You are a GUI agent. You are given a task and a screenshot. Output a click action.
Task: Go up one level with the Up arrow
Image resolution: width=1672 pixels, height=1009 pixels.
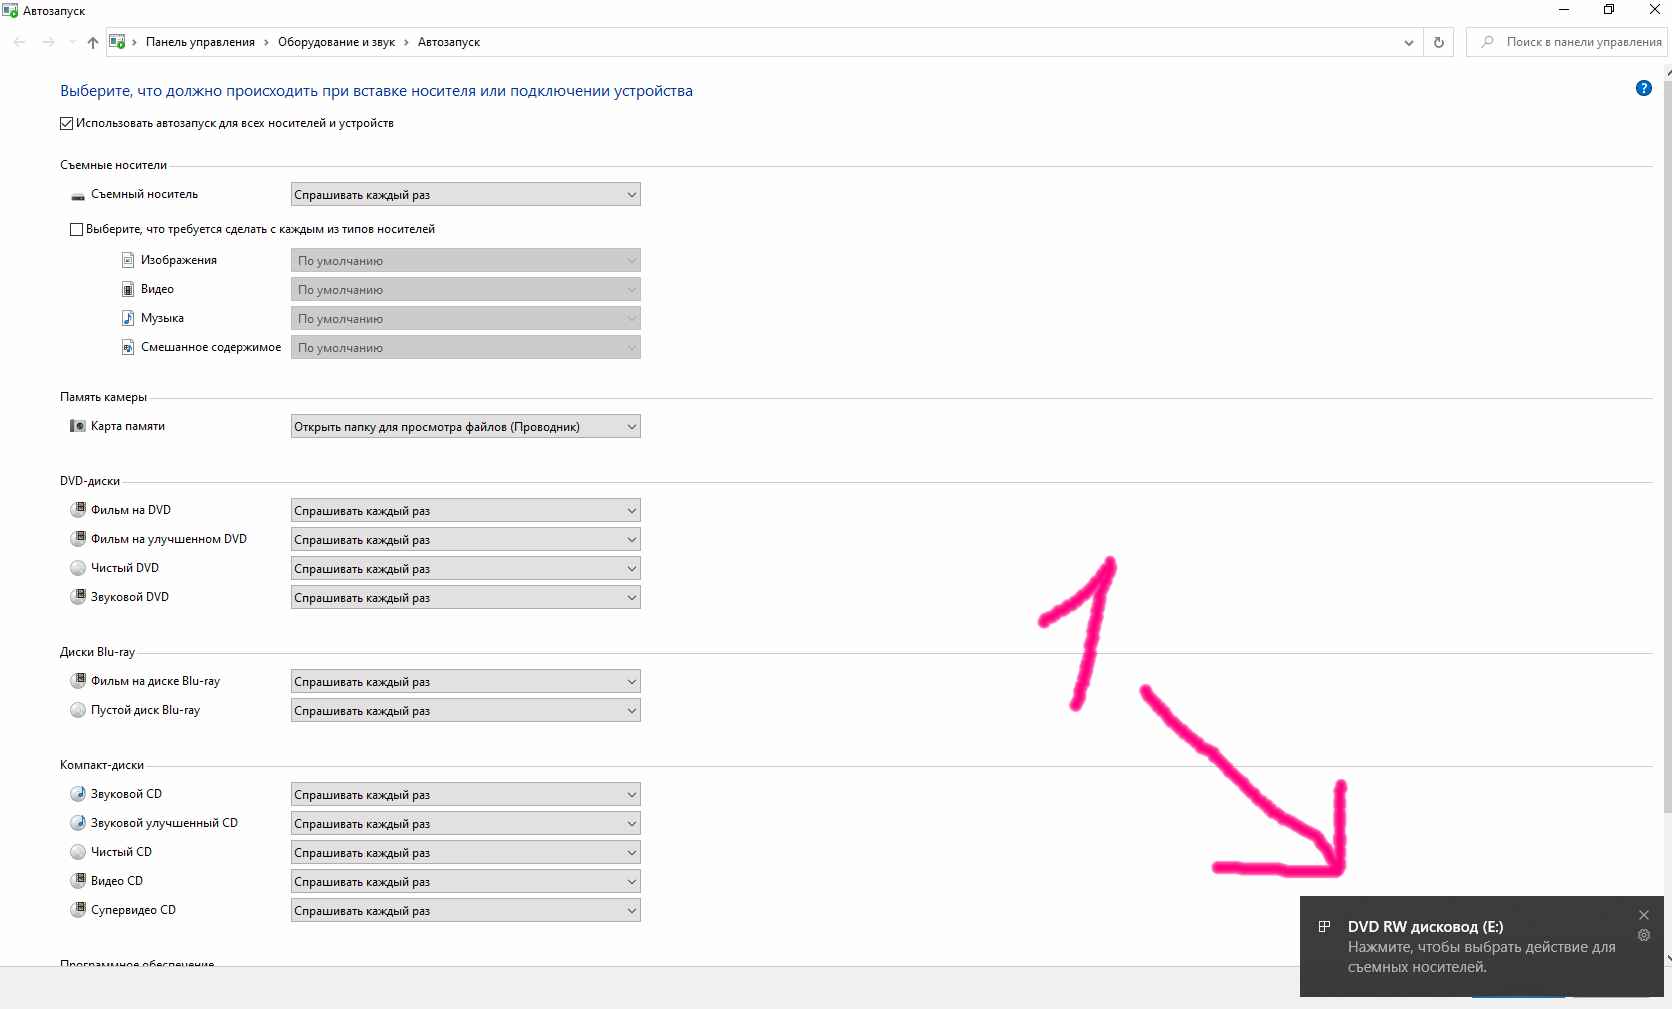93,42
